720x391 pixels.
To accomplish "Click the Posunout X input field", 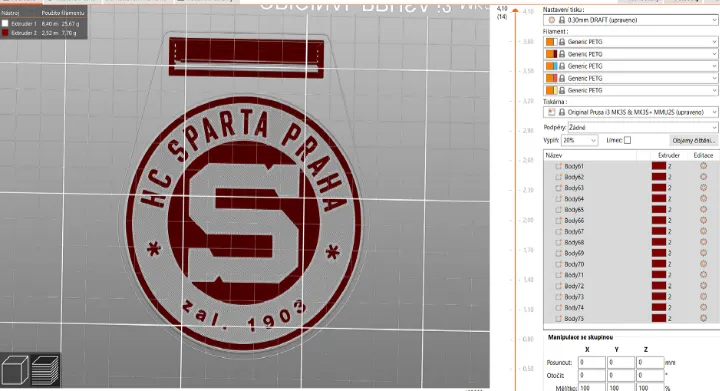I will [591, 362].
